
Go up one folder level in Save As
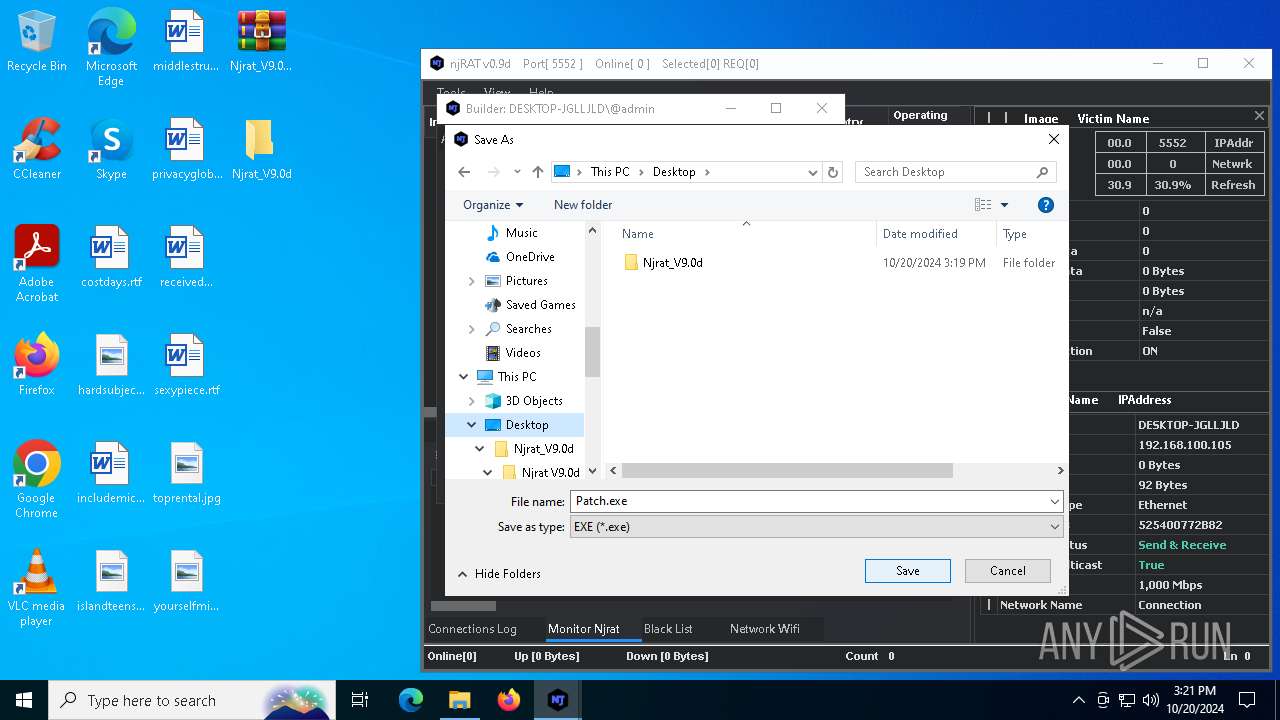point(538,172)
